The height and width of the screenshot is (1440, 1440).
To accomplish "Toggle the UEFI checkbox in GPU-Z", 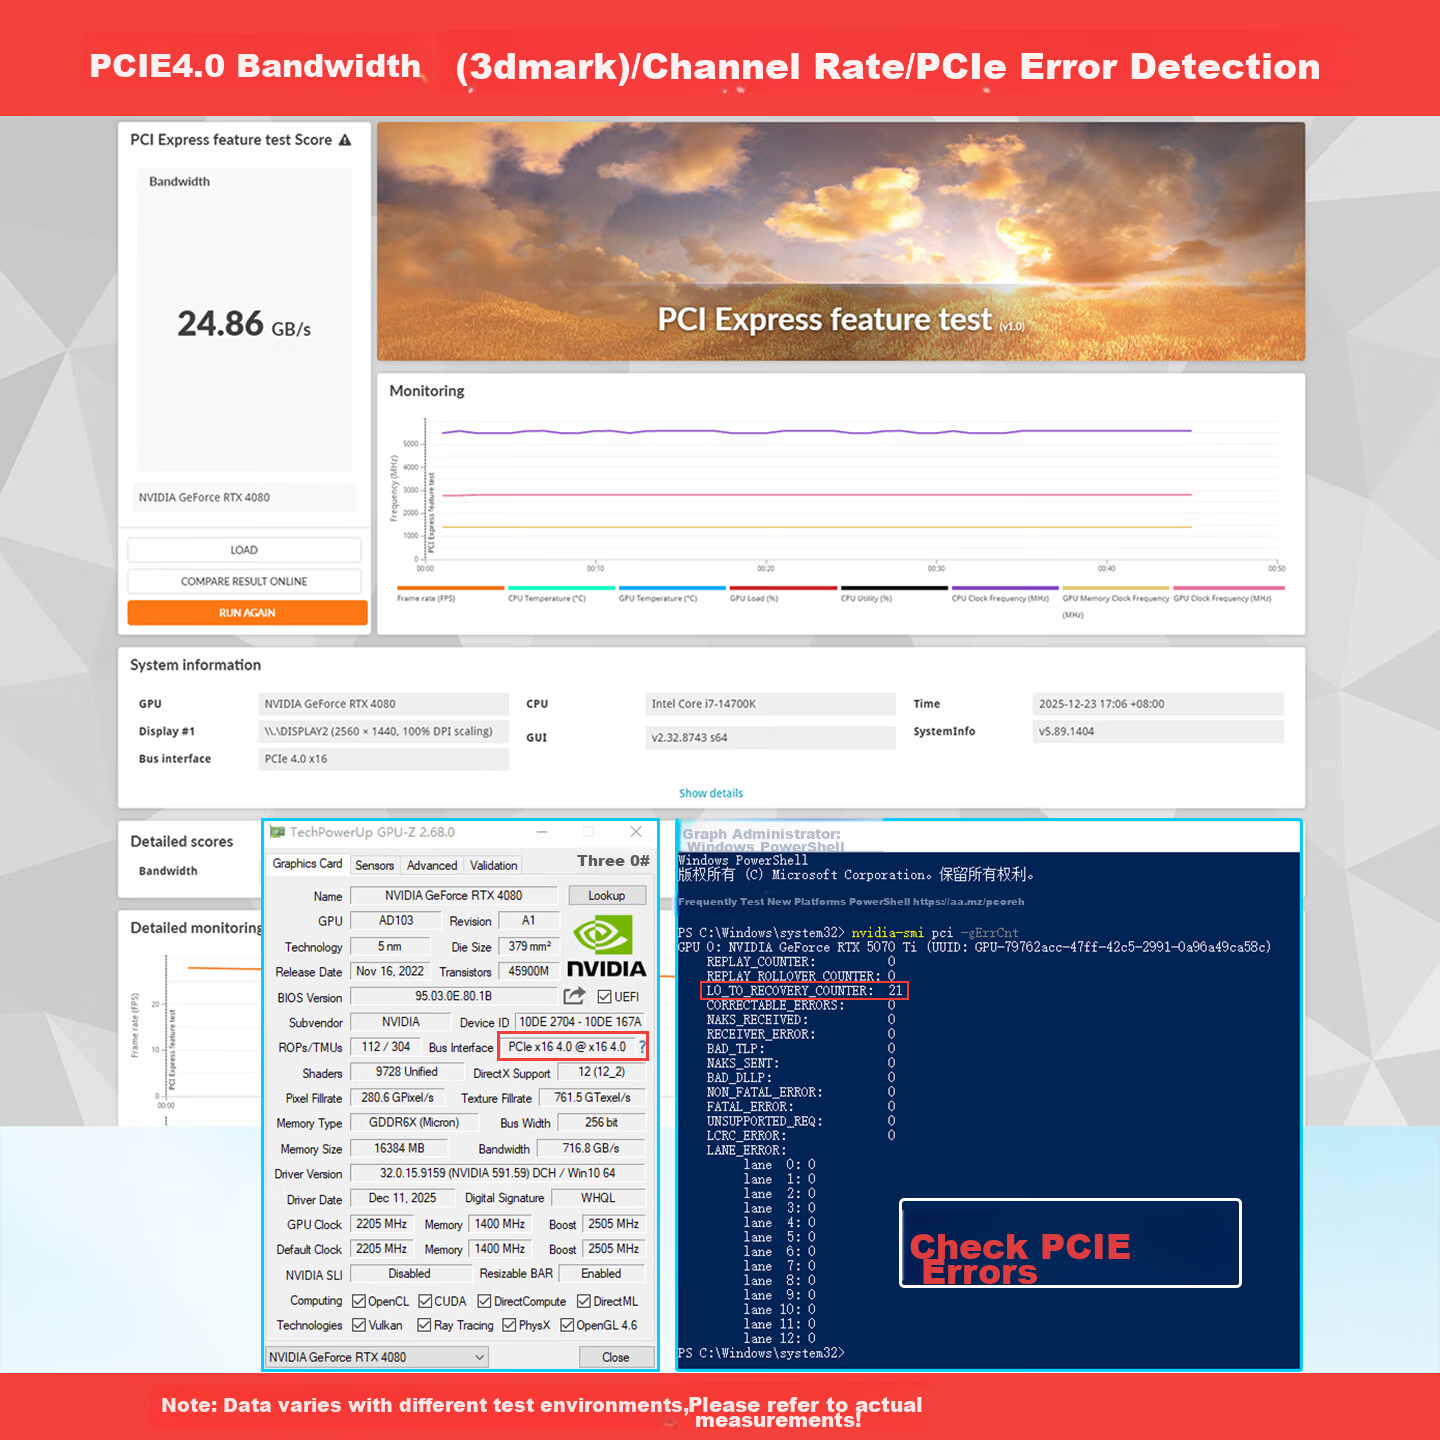I will click(604, 997).
